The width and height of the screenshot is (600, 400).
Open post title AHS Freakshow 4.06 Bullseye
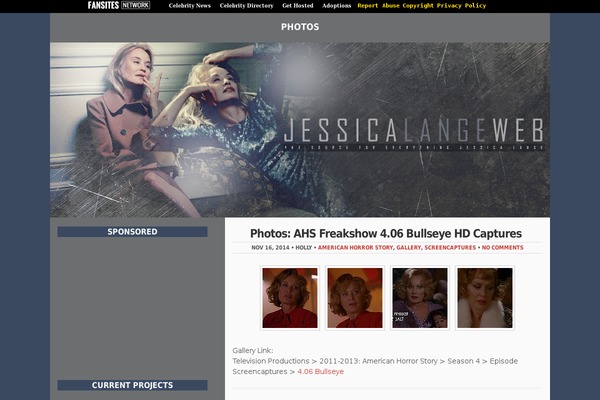386,233
